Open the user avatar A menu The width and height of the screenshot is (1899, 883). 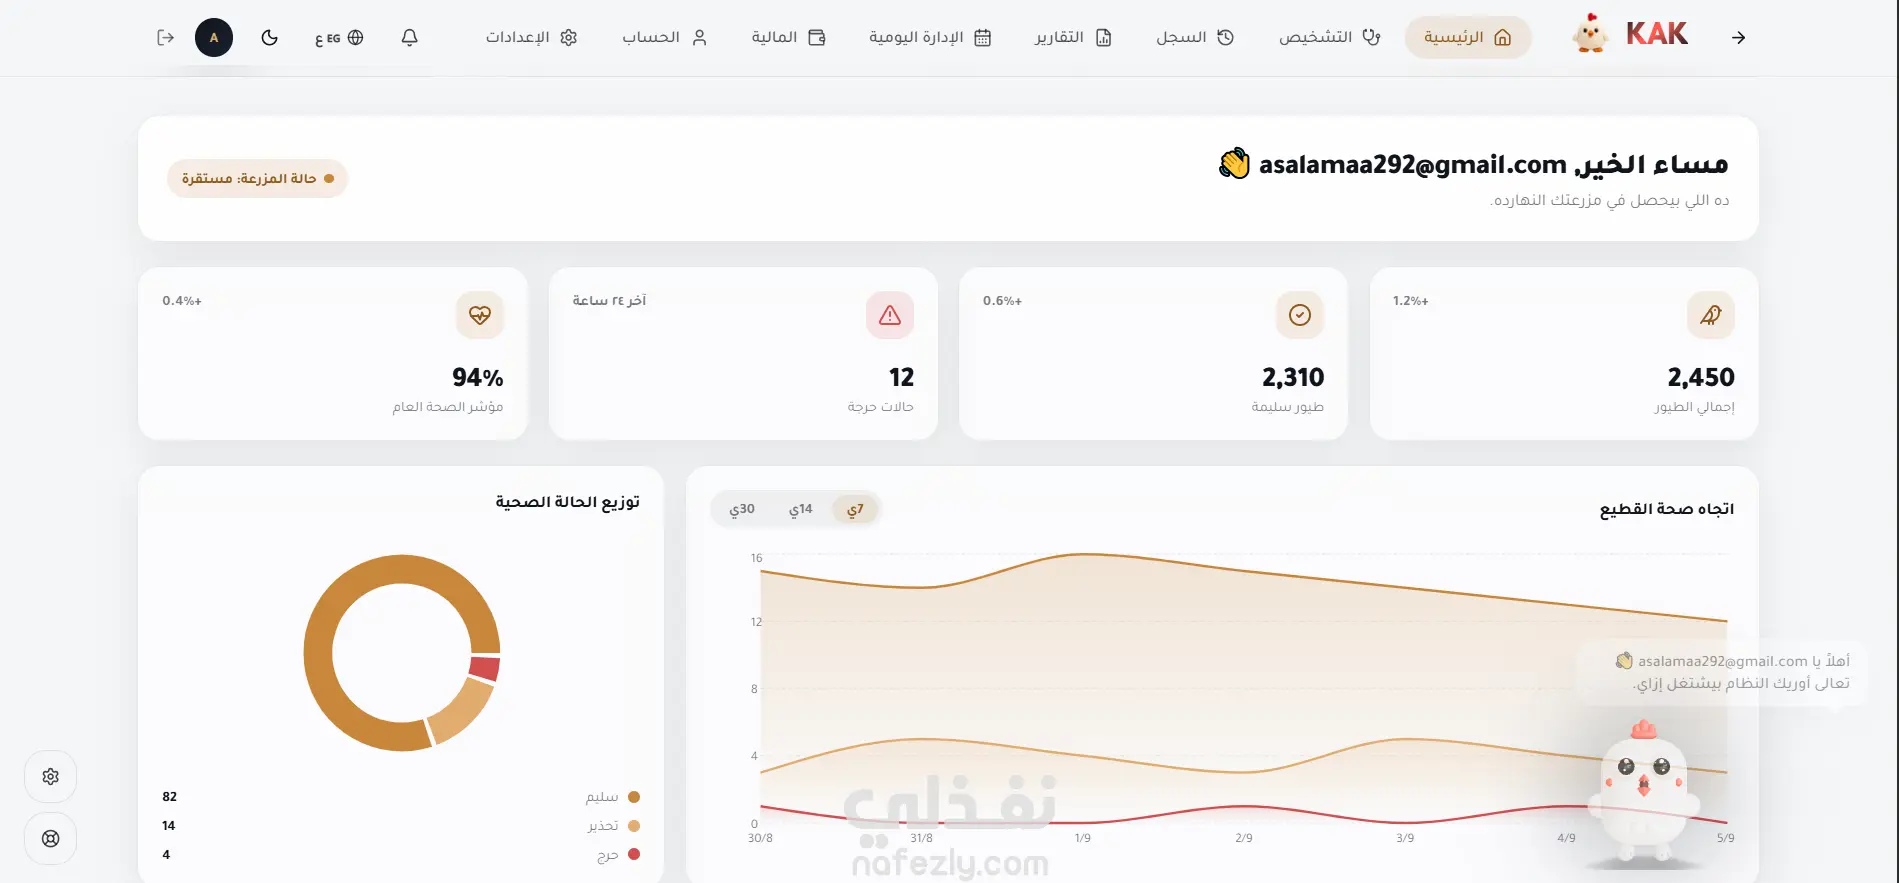point(214,37)
